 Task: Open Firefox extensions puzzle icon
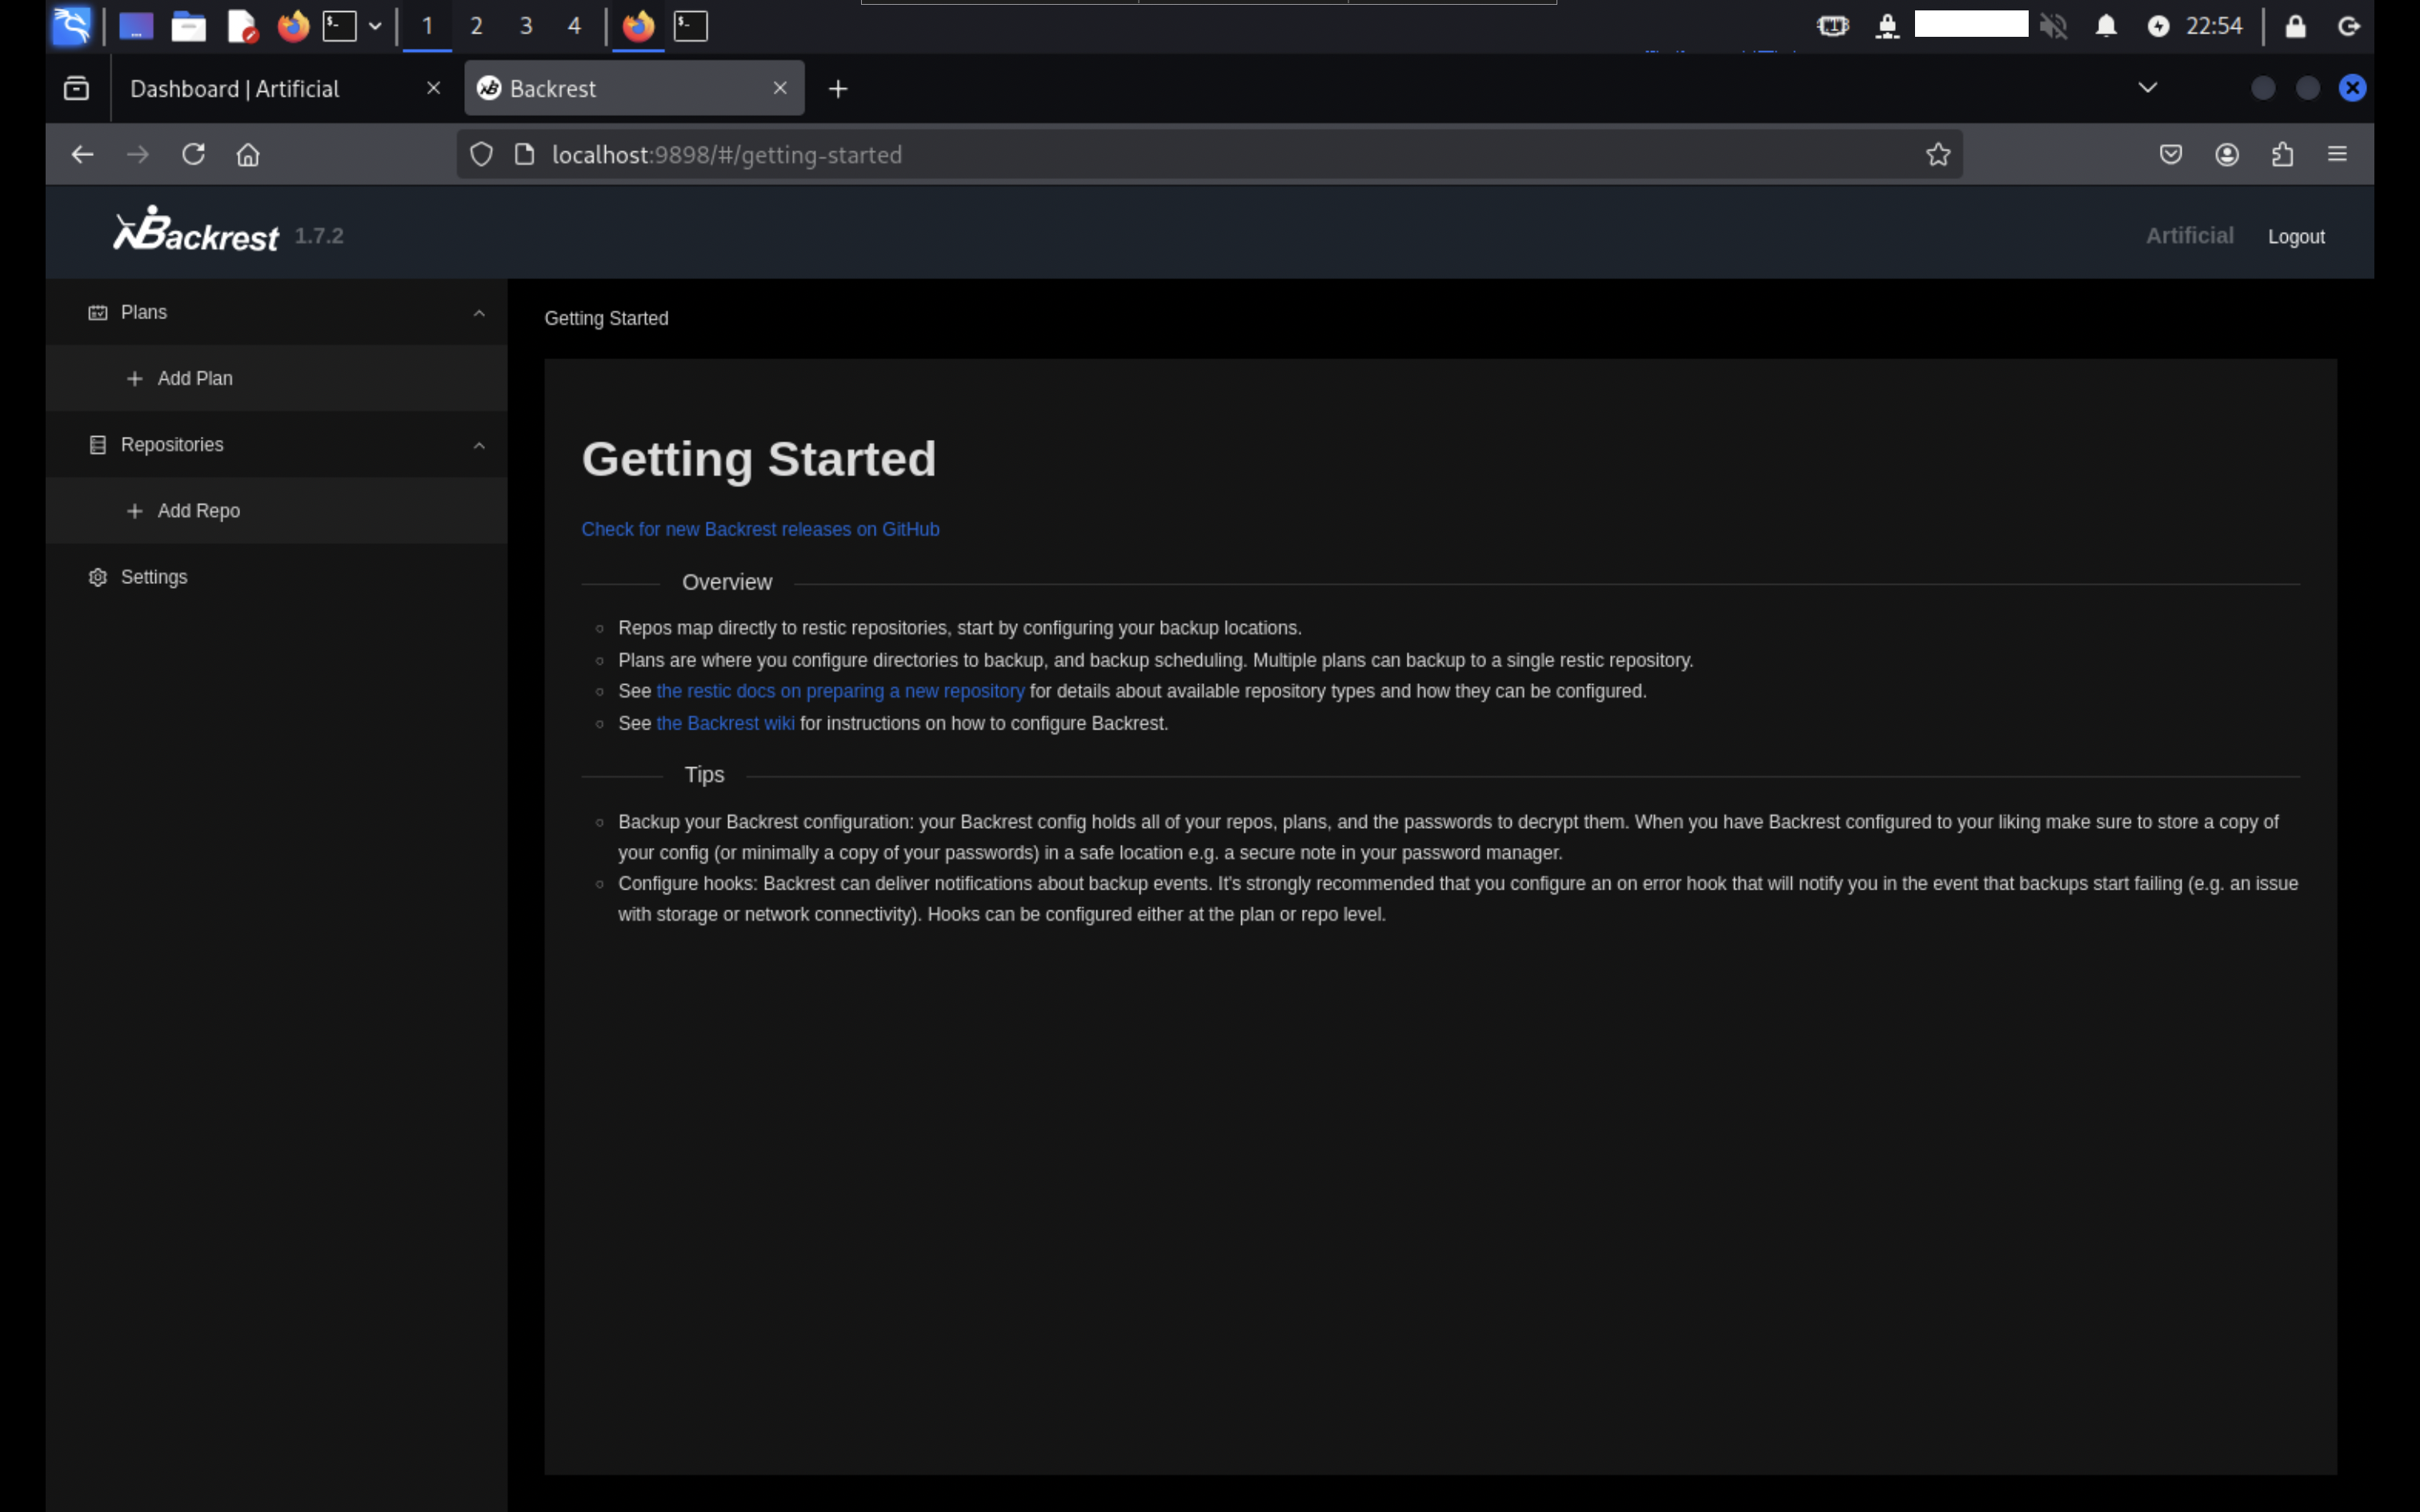click(2282, 154)
